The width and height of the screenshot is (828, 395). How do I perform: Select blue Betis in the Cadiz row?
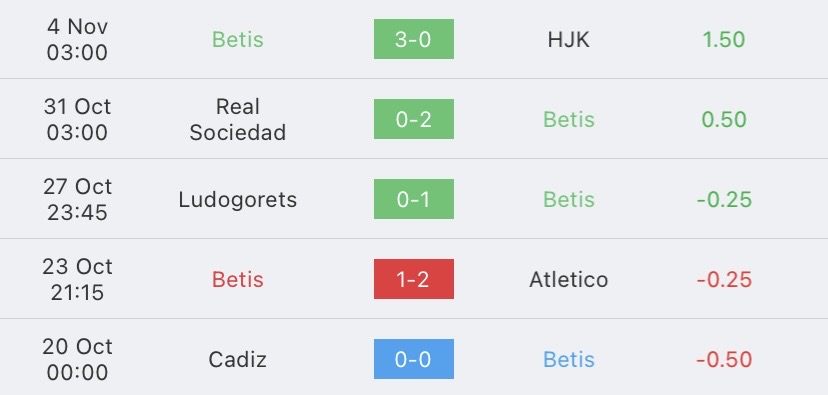[569, 360]
